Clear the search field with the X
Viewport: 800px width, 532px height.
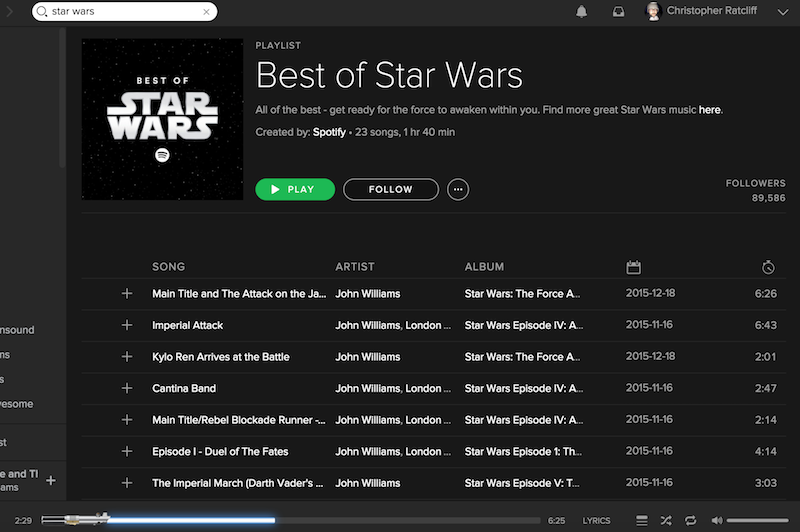(206, 12)
